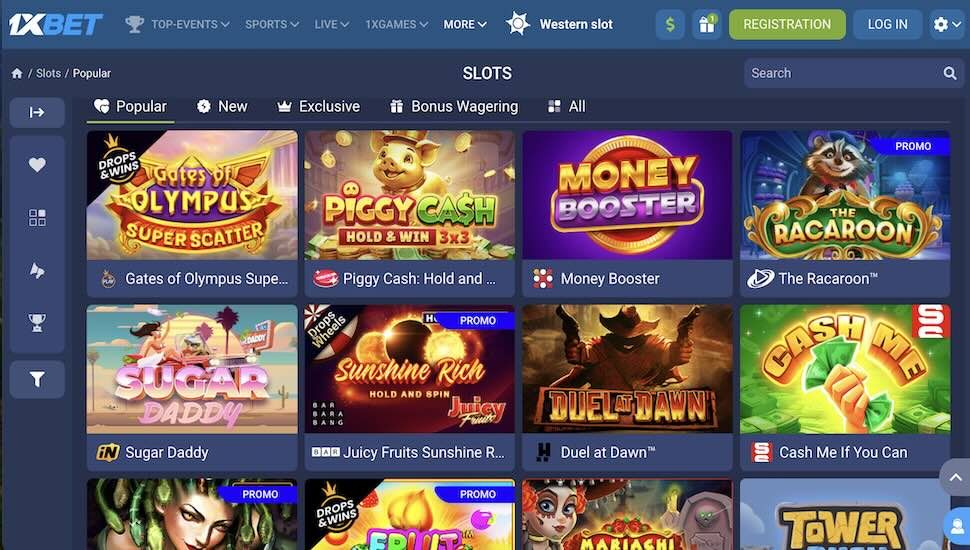Click the REGISTRATION button
The height and width of the screenshot is (550, 970).
tap(787, 25)
